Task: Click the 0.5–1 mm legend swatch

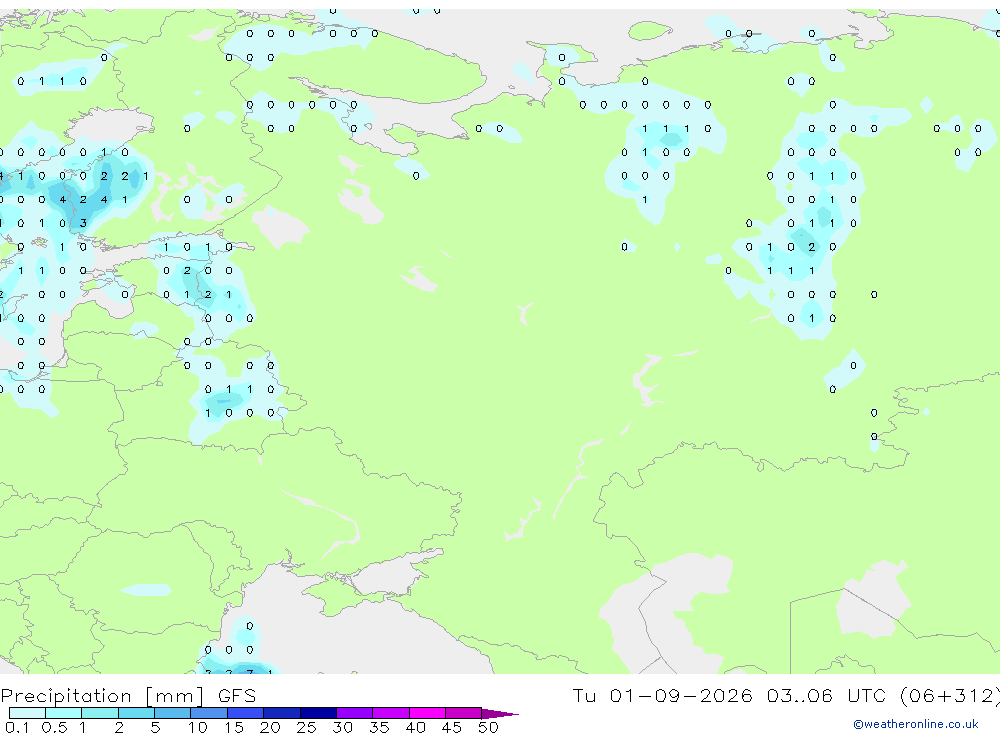Action: pyautogui.click(x=64, y=713)
